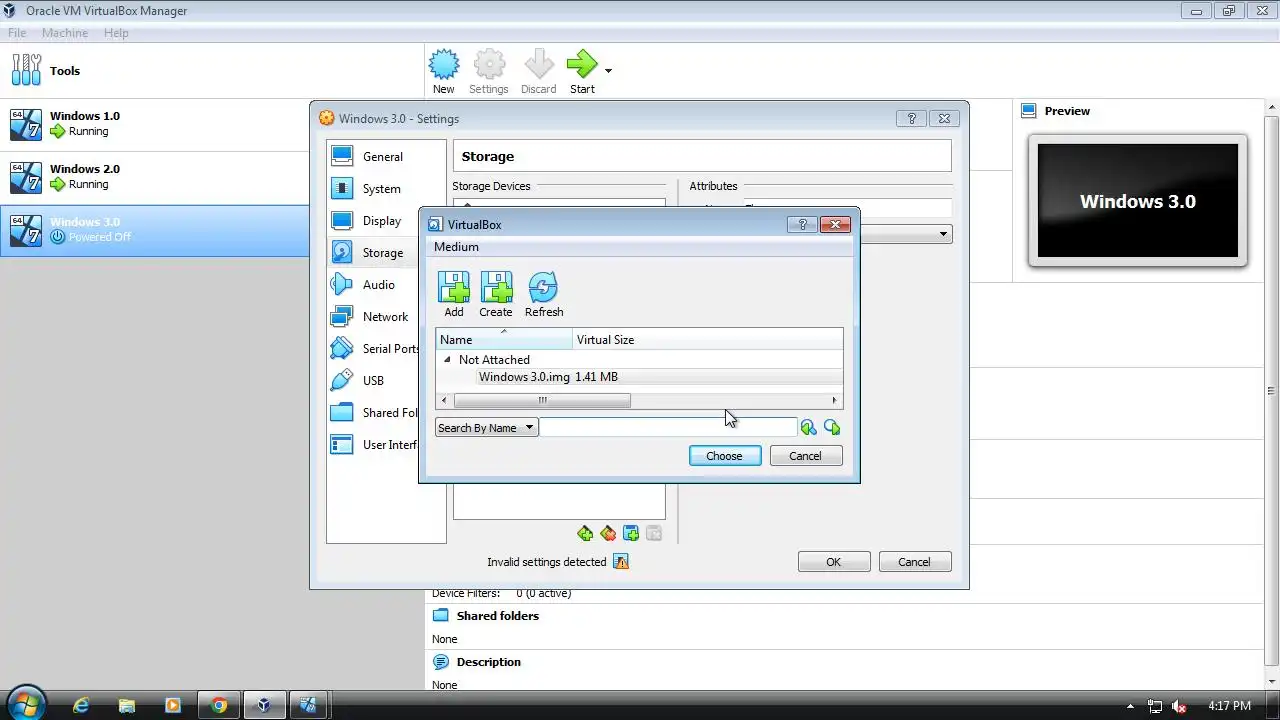Click Refresh icon in Medium dialog
1280x720 pixels.
coord(544,295)
